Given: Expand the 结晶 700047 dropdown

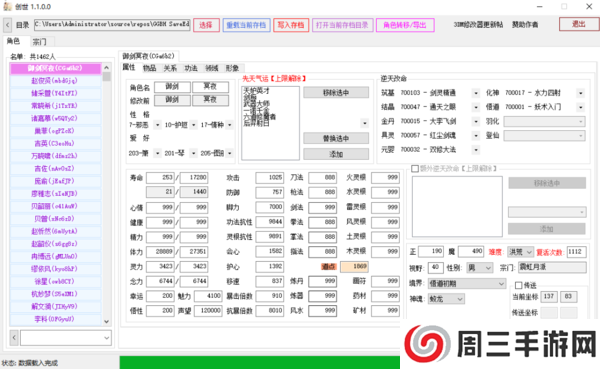Looking at the screenshot, I should point(476,107).
